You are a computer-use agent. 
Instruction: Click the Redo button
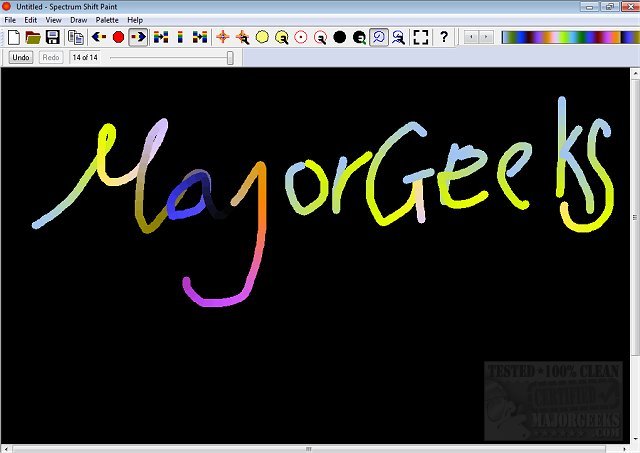[x=51, y=58]
